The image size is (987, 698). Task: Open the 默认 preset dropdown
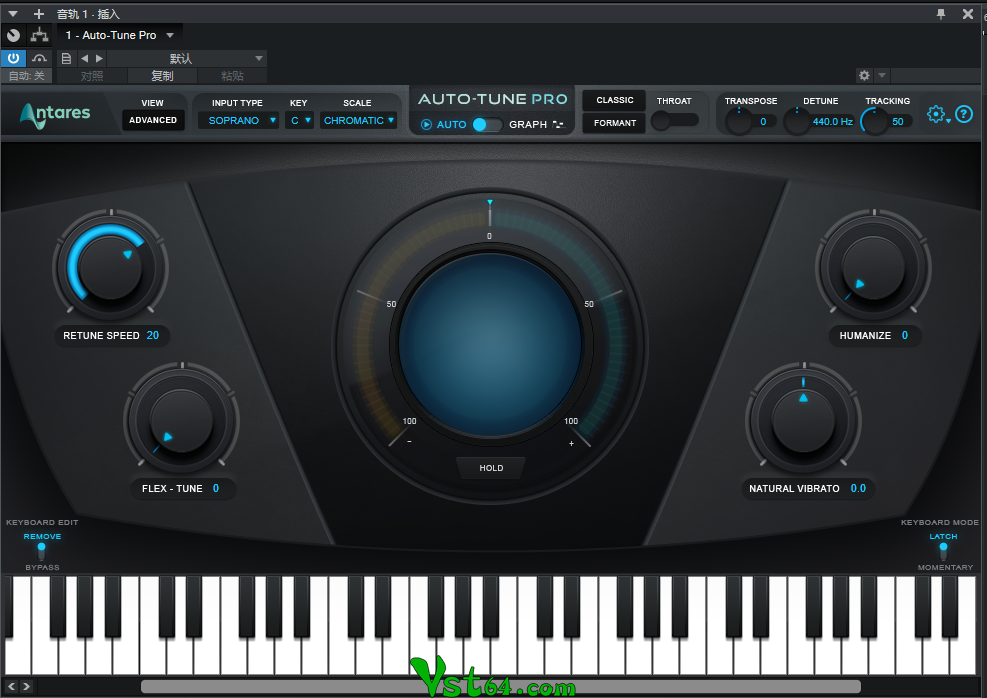click(x=187, y=59)
